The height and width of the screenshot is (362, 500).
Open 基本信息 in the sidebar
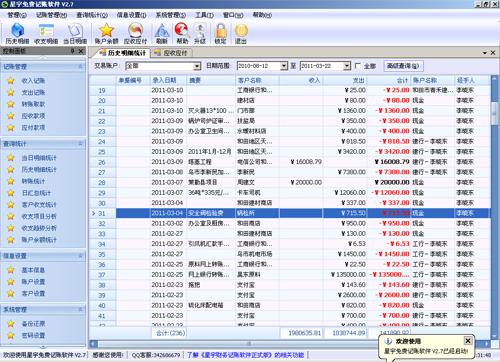(33, 270)
